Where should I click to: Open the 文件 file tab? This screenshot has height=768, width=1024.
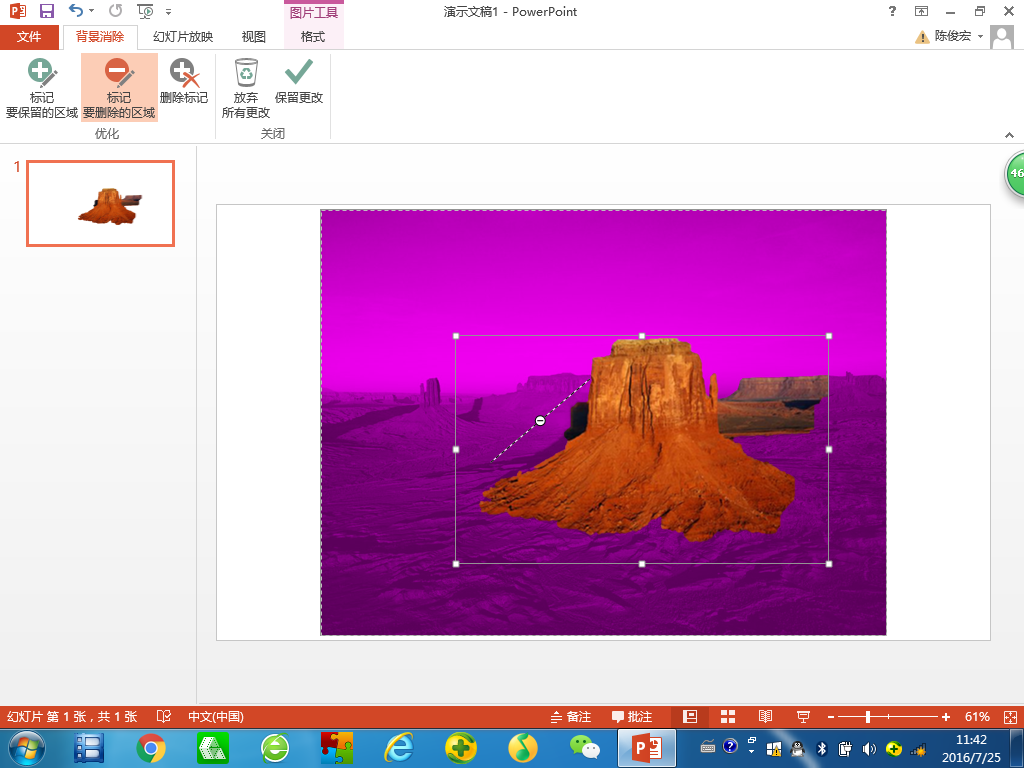coord(29,37)
